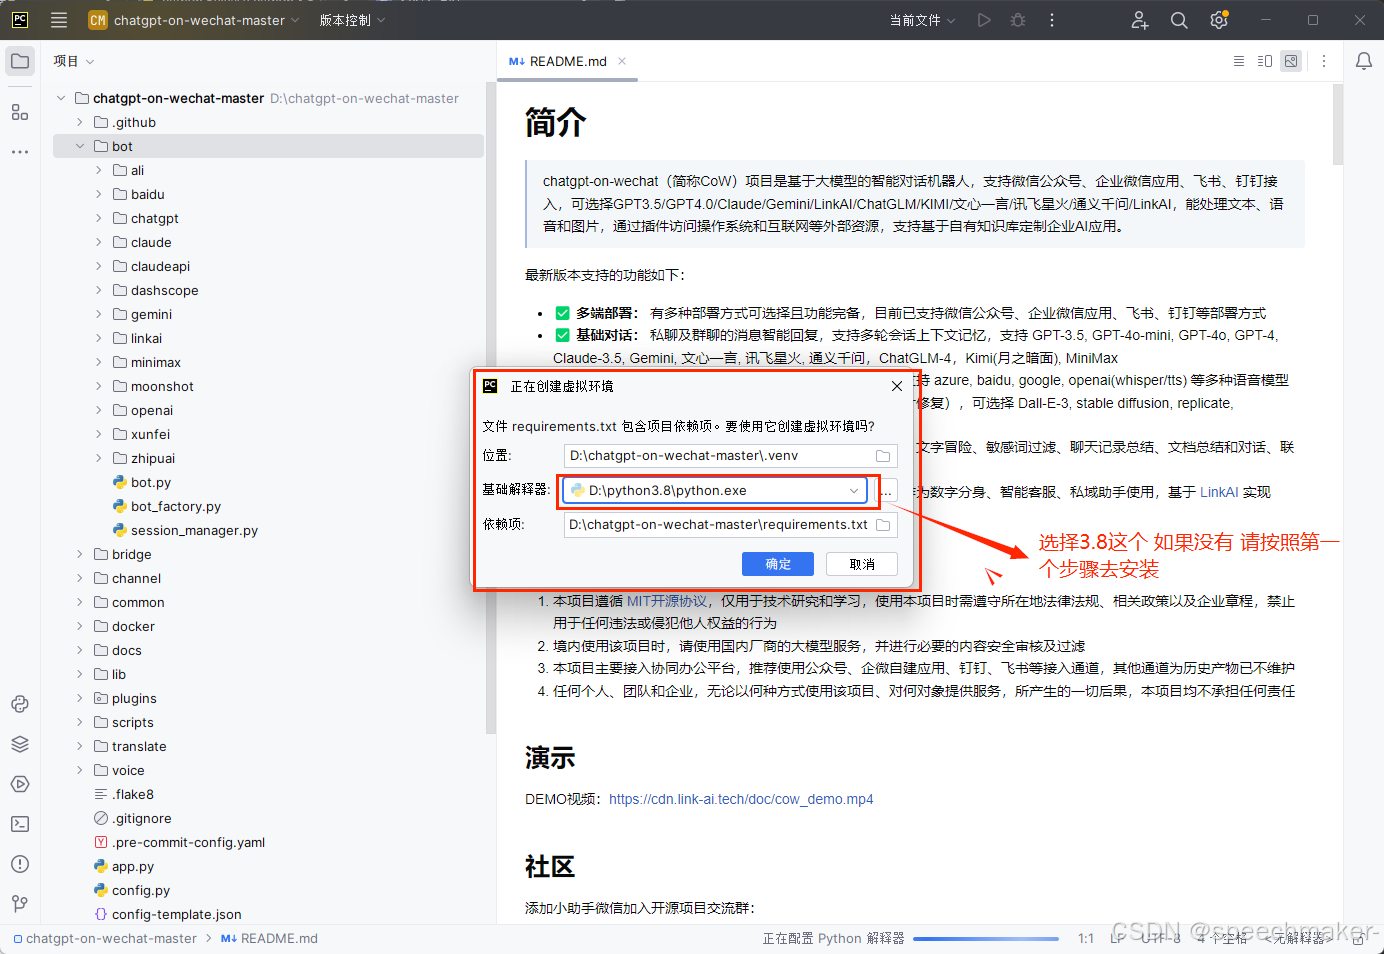Browse folder for requirements.txt dependency field
Image resolution: width=1384 pixels, height=954 pixels.
pyautogui.click(x=883, y=525)
